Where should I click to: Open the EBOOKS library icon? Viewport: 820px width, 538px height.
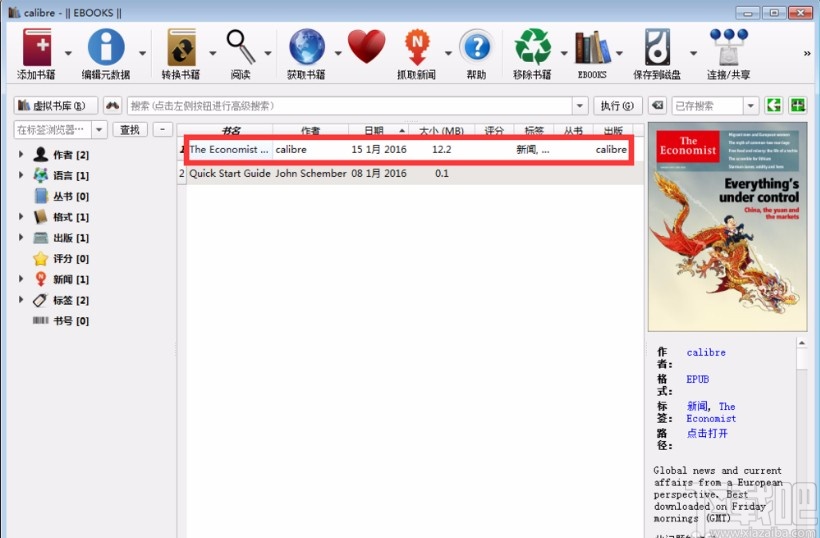pos(592,48)
